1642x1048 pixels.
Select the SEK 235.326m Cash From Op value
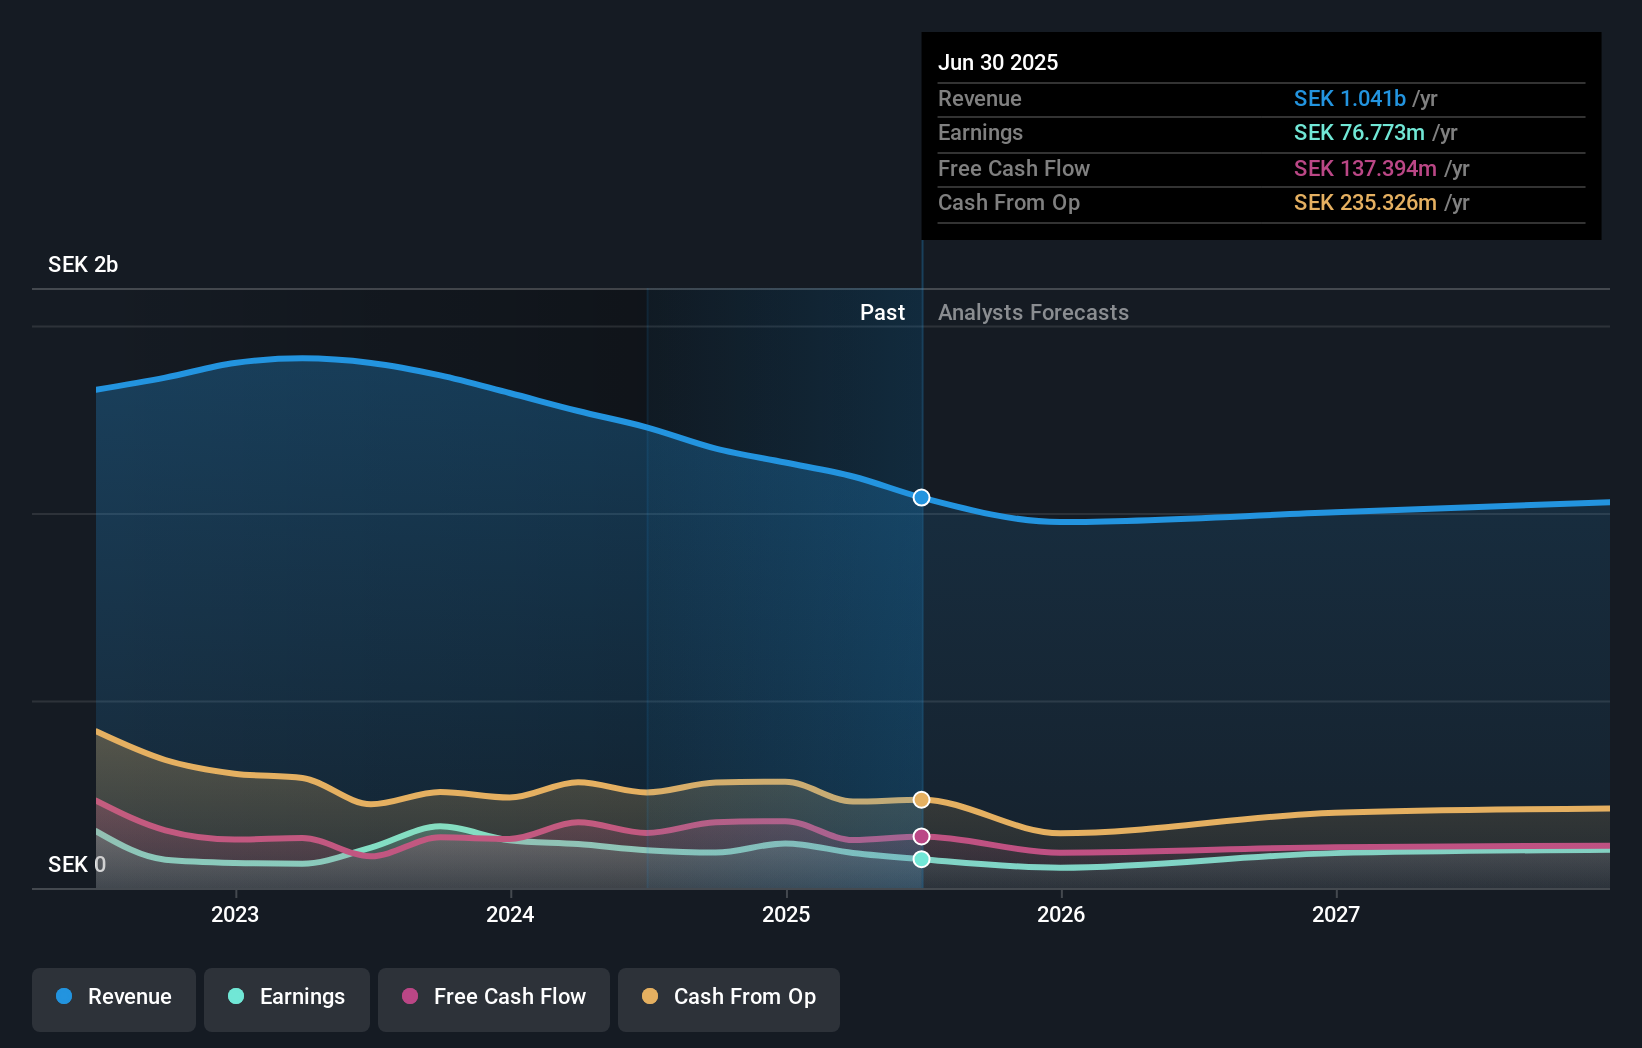pos(1366,203)
